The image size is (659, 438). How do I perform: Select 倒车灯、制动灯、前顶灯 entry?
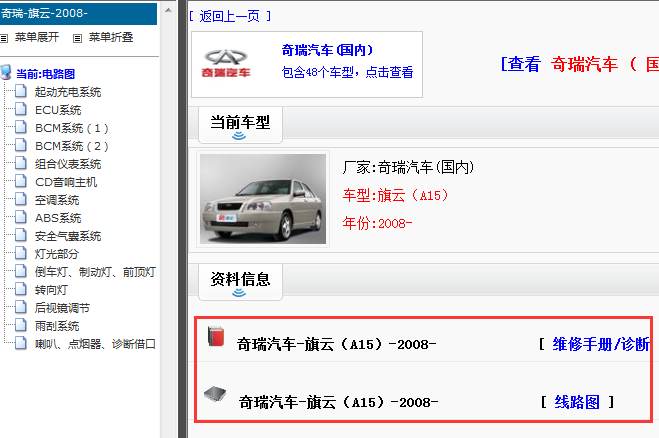point(95,272)
